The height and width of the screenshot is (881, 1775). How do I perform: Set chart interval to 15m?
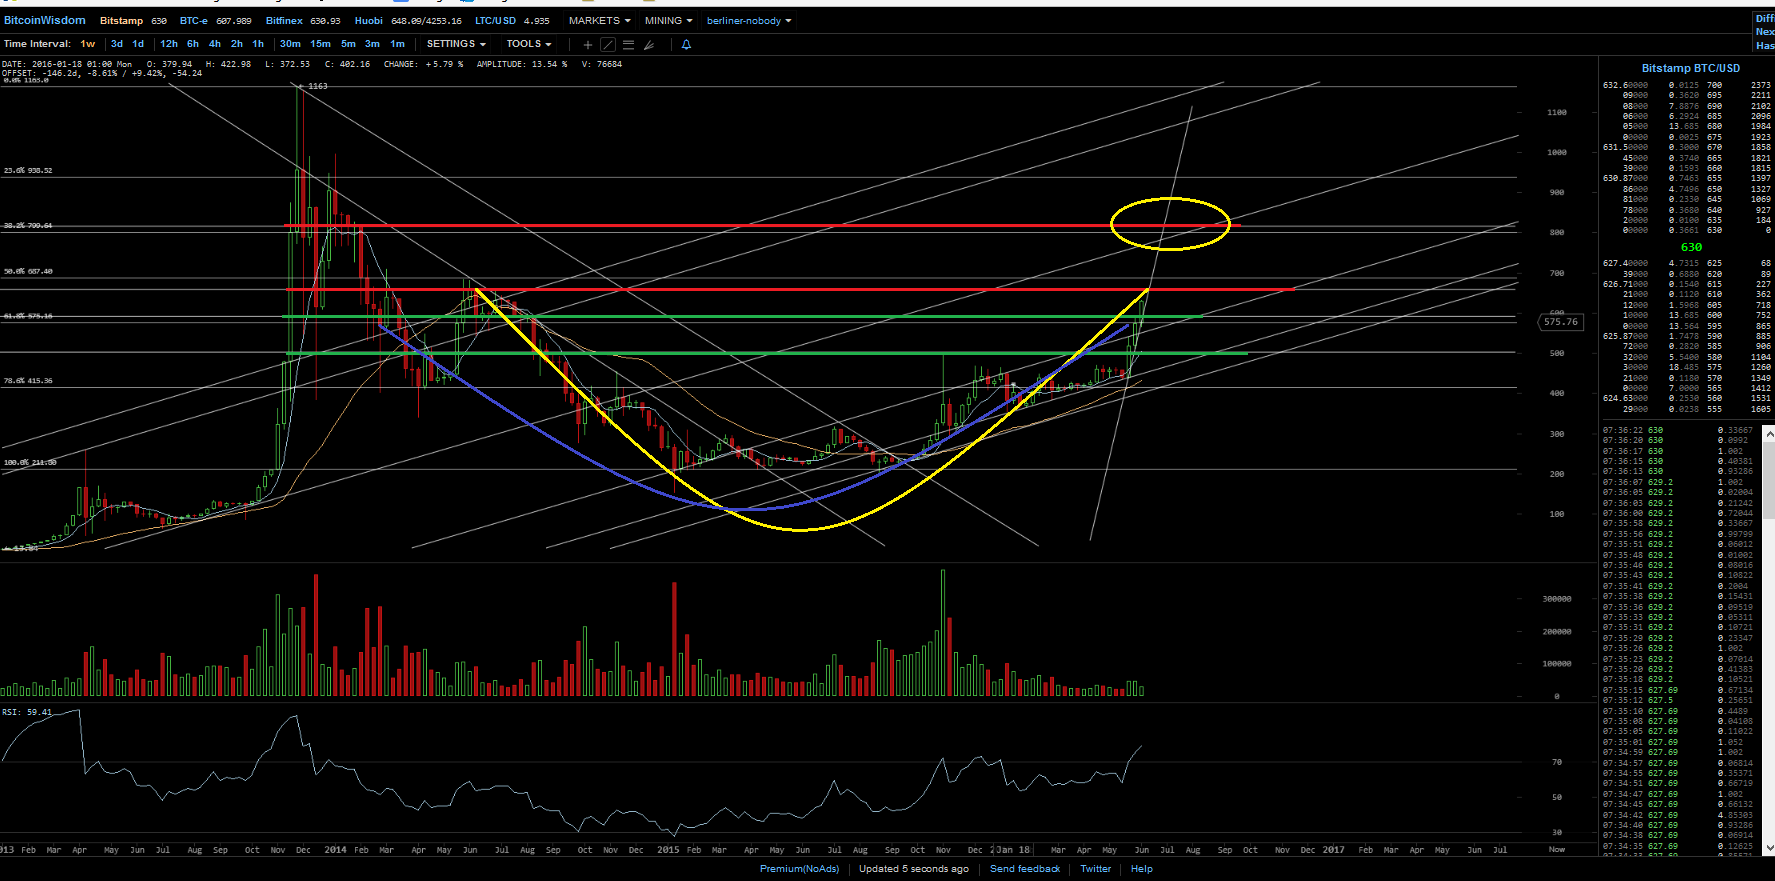(x=320, y=44)
